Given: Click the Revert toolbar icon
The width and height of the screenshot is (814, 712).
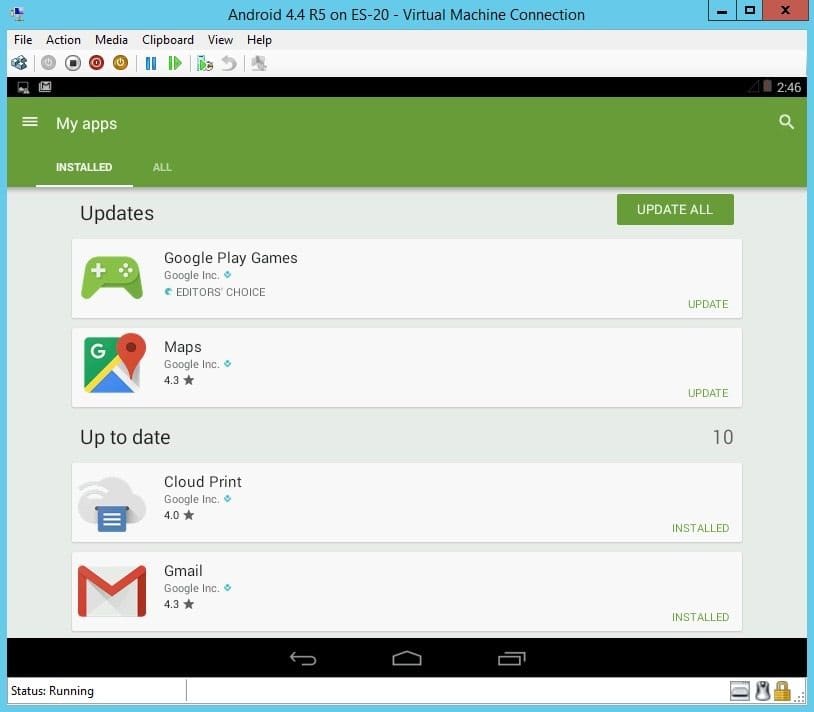Looking at the screenshot, I should pos(229,63).
